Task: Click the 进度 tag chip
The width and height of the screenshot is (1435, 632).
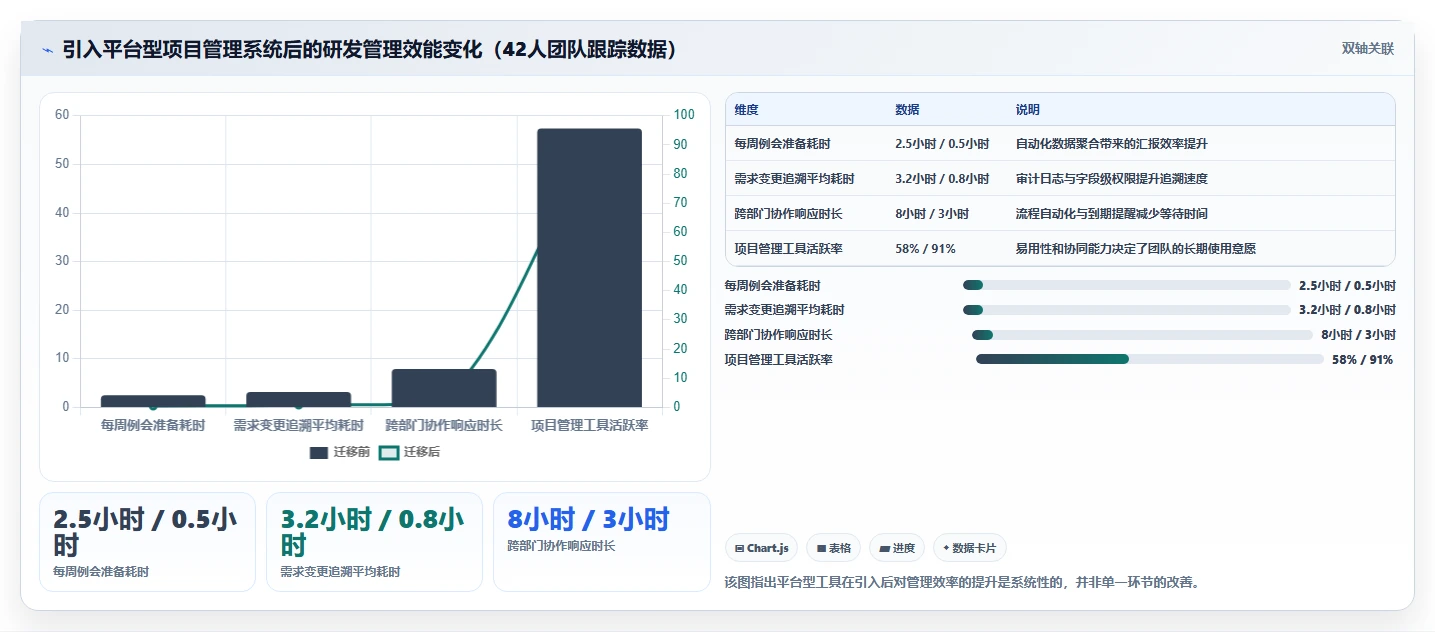Action: pyautogui.click(x=897, y=548)
